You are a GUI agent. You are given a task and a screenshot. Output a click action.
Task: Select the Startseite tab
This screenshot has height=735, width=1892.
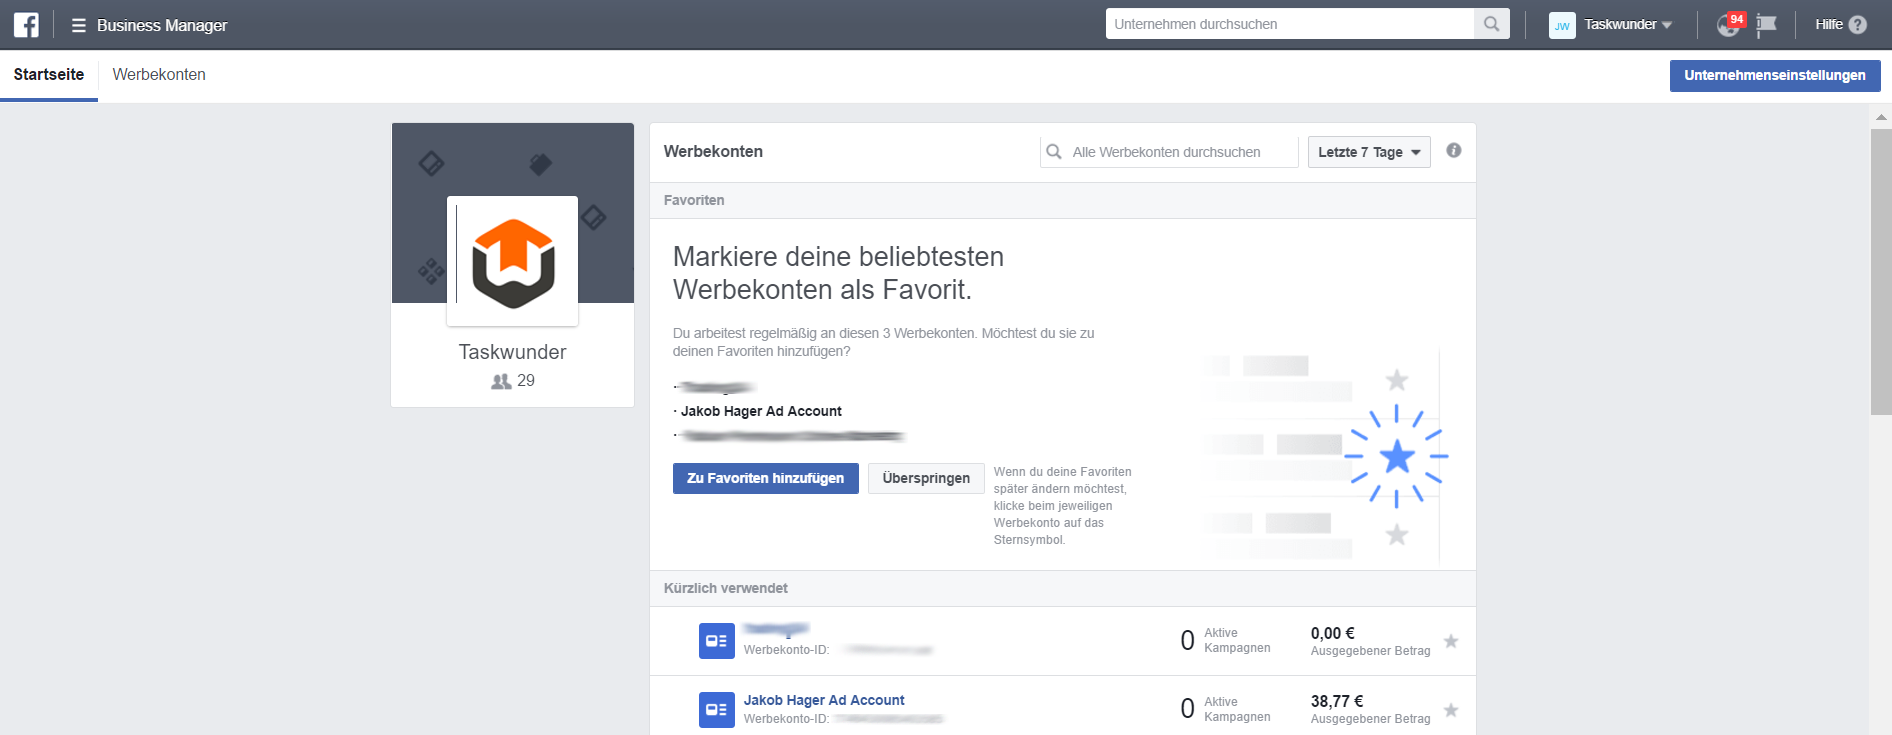pyautogui.click(x=49, y=75)
